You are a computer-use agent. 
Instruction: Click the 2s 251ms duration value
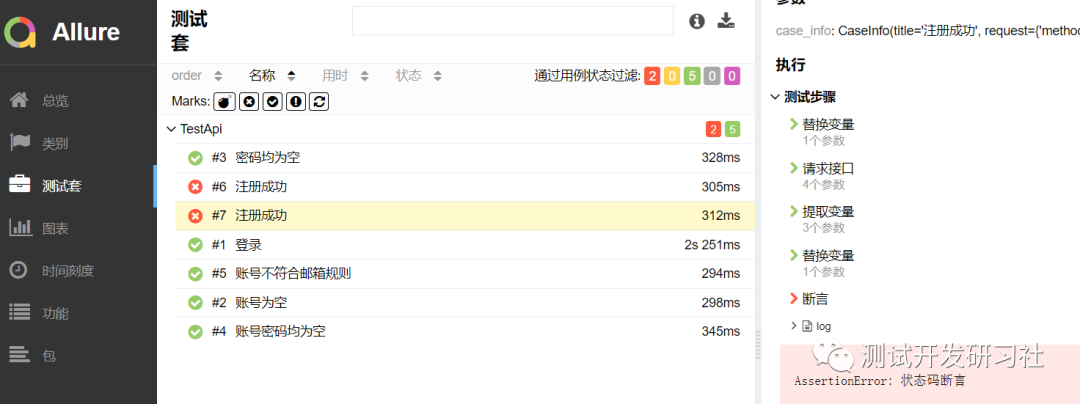pyautogui.click(x=712, y=245)
